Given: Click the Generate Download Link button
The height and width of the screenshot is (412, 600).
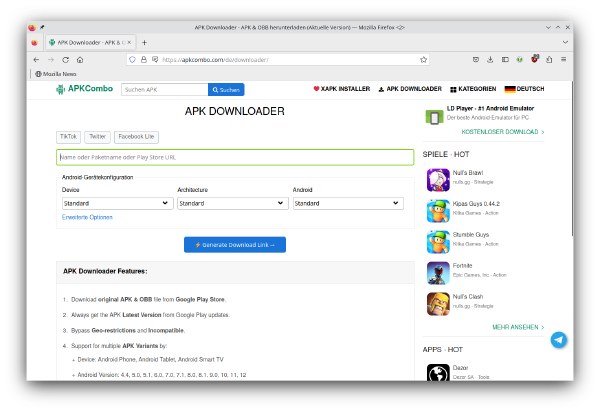Looking at the screenshot, I should pyautogui.click(x=235, y=245).
